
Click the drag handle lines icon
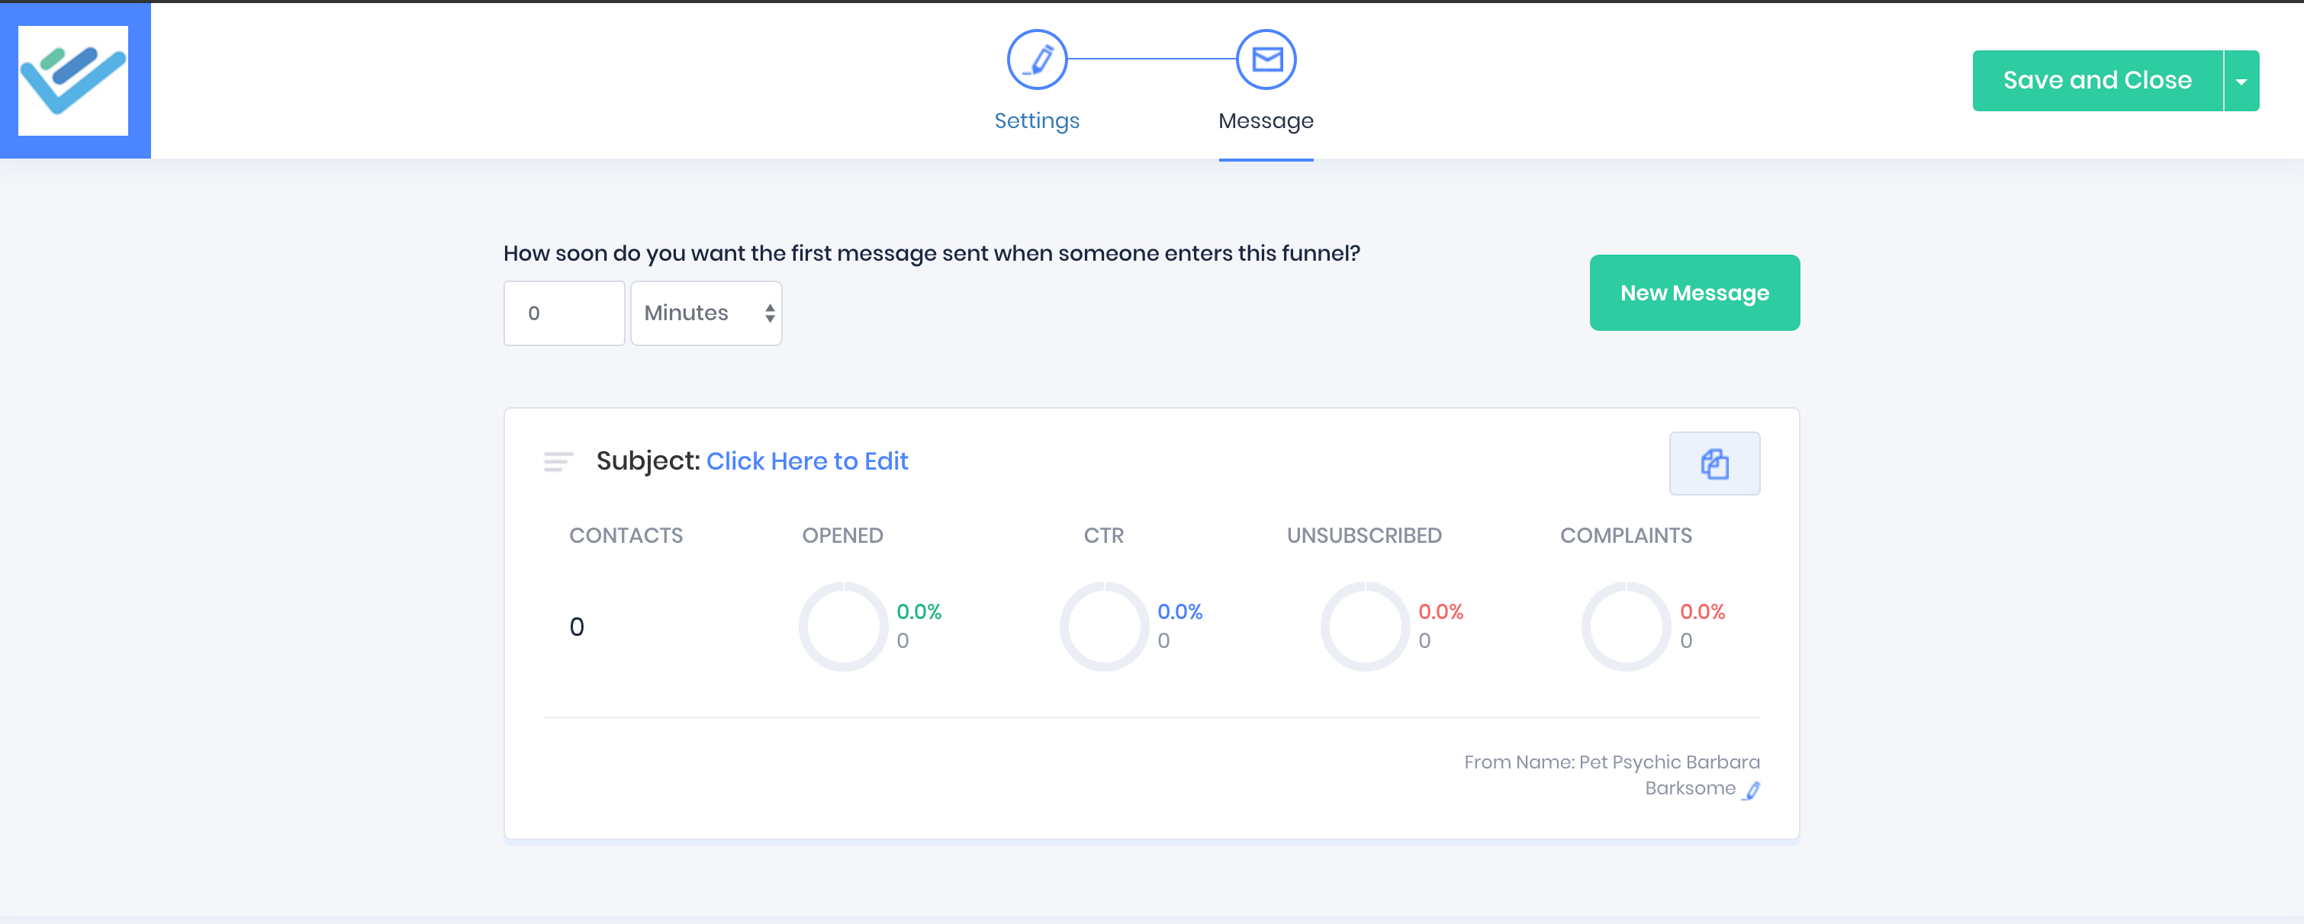(x=558, y=461)
